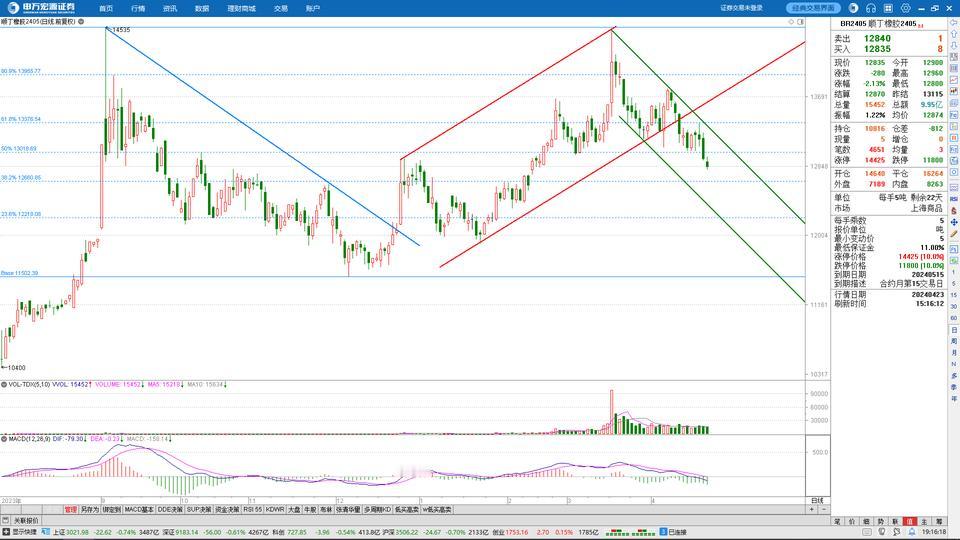Click circle icon beside 顺丁橡胶2405 title

pyautogui.click(x=81, y=21)
